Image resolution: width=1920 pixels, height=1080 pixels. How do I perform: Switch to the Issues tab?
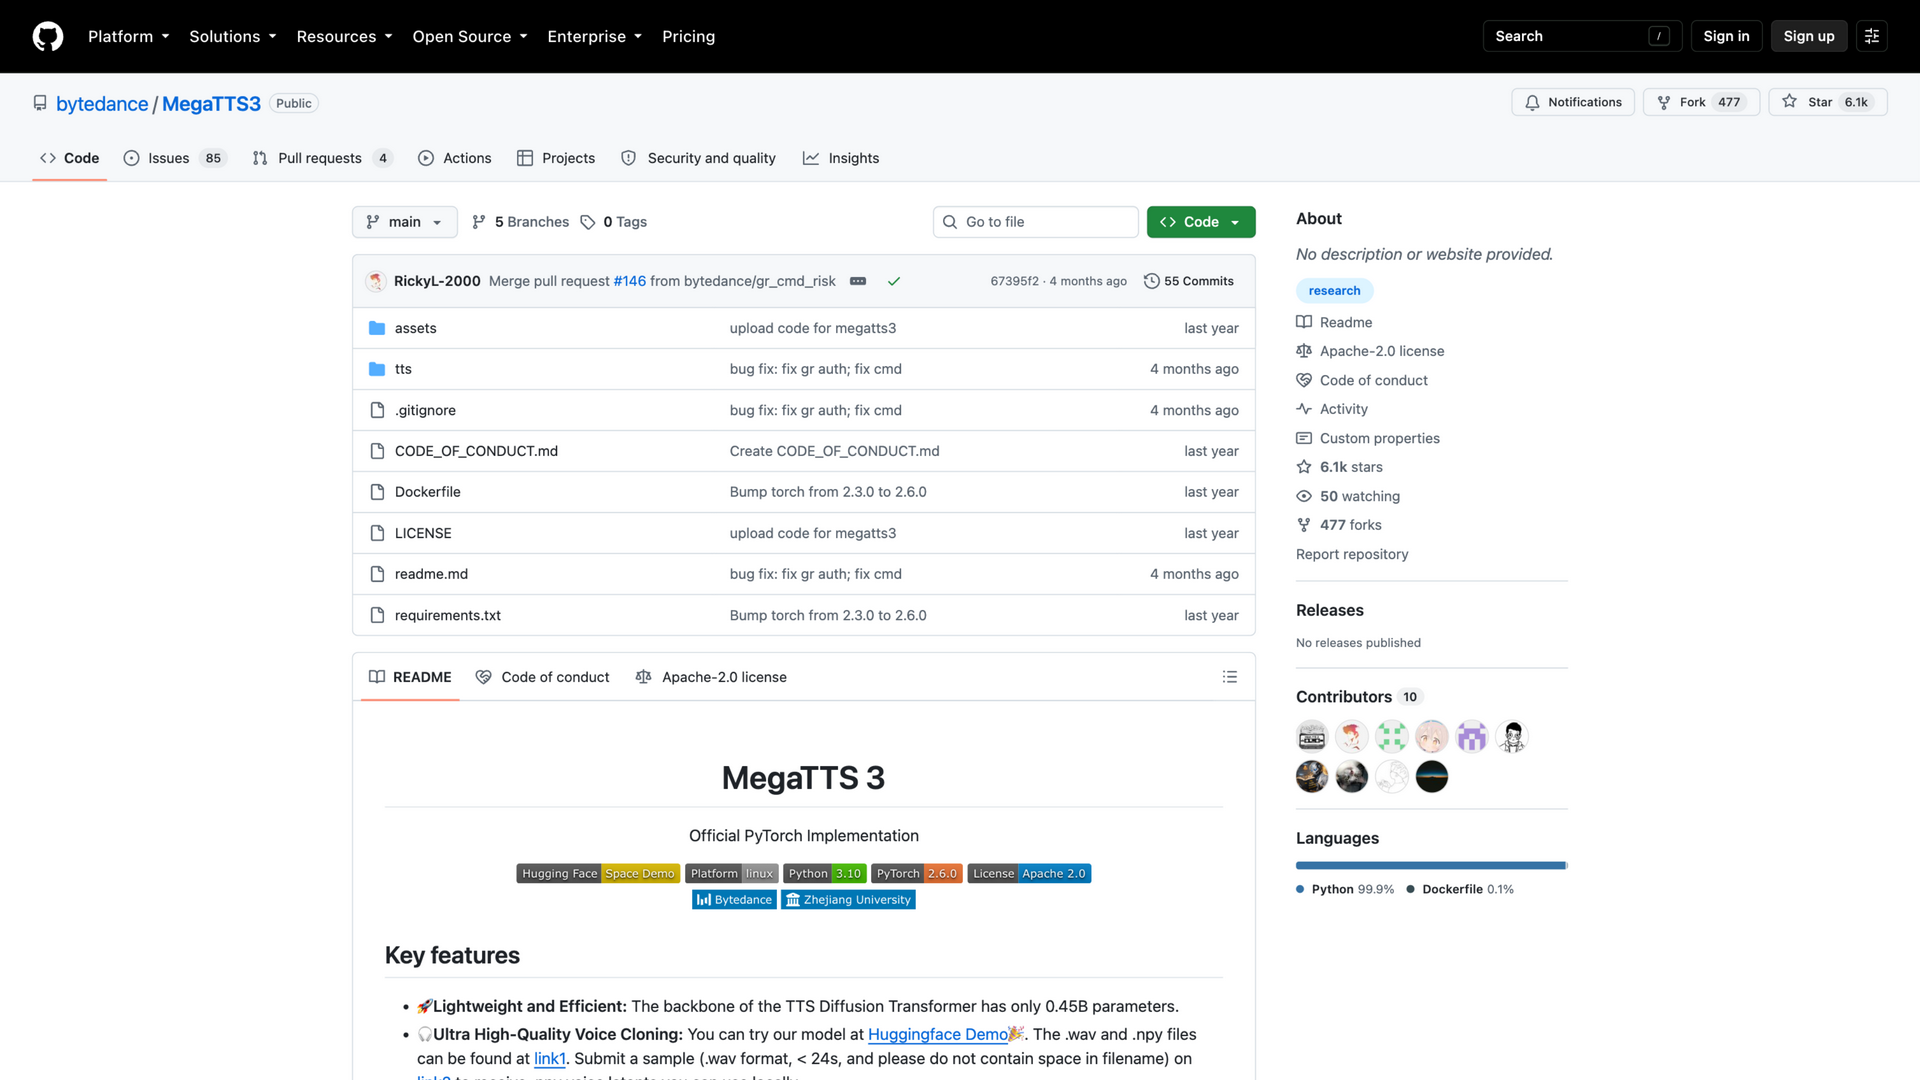(175, 158)
